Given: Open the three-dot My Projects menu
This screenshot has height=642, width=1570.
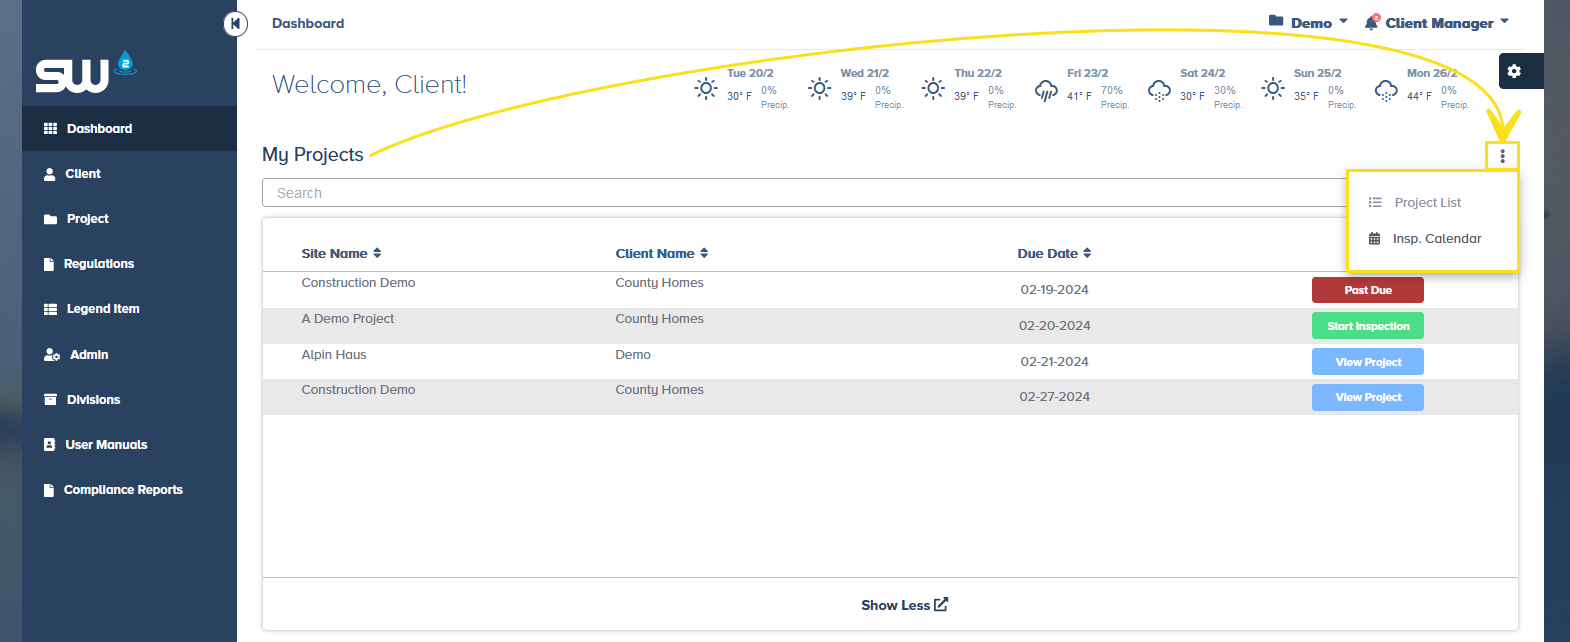Looking at the screenshot, I should point(1502,156).
